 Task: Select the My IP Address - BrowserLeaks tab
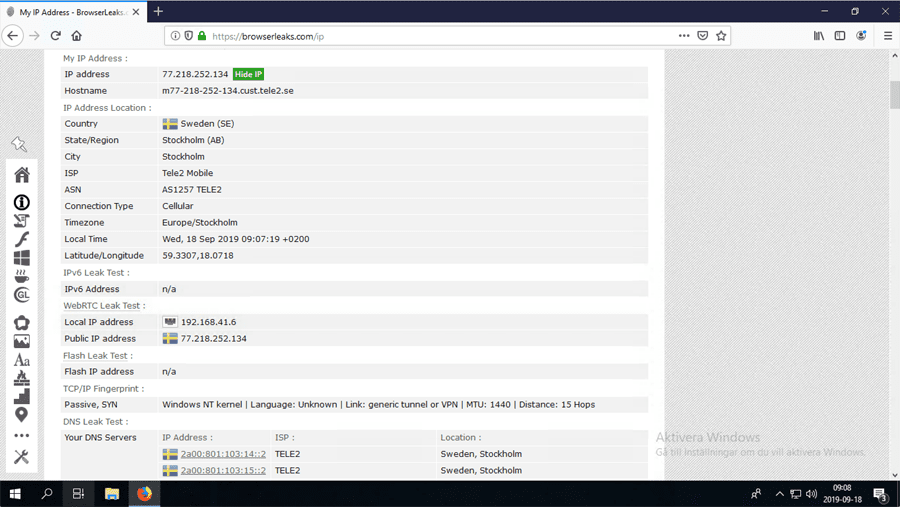[73, 11]
